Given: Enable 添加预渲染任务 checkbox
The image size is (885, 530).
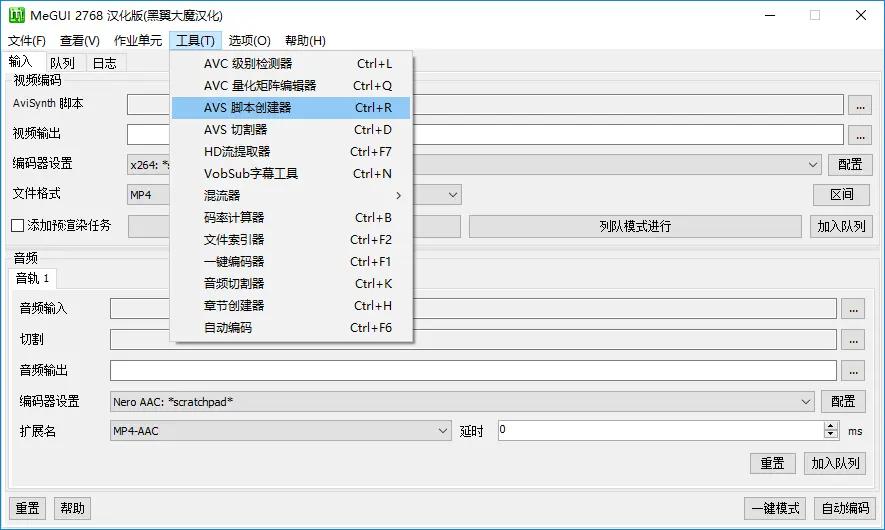Looking at the screenshot, I should (17, 226).
